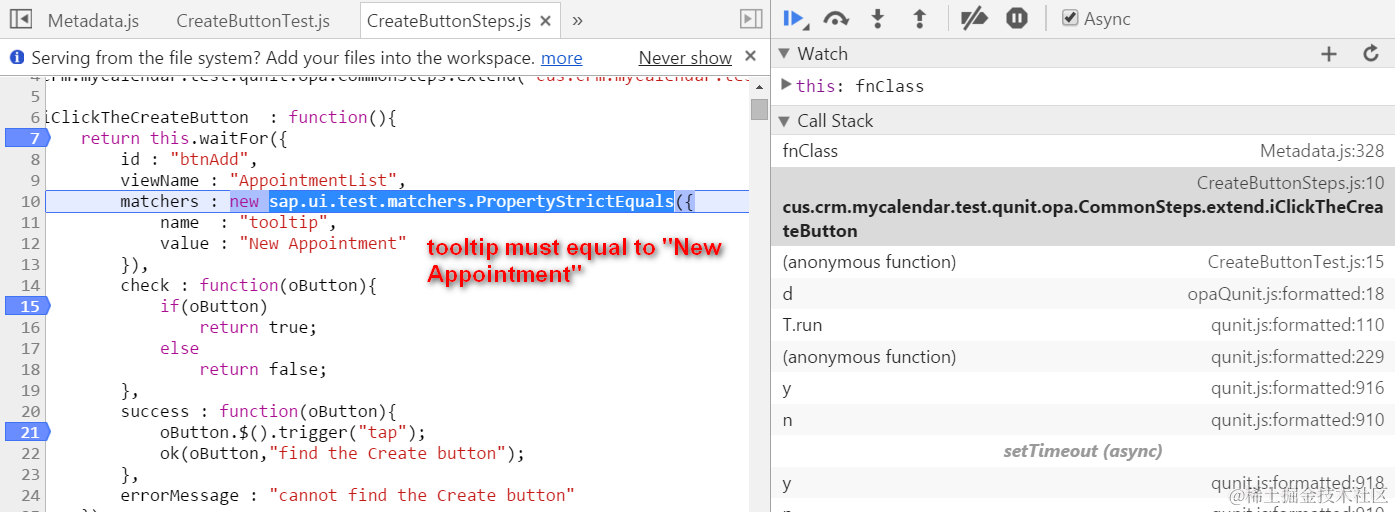The height and width of the screenshot is (512, 1395).
Task: Refresh watch expressions
Action: pos(1371,54)
